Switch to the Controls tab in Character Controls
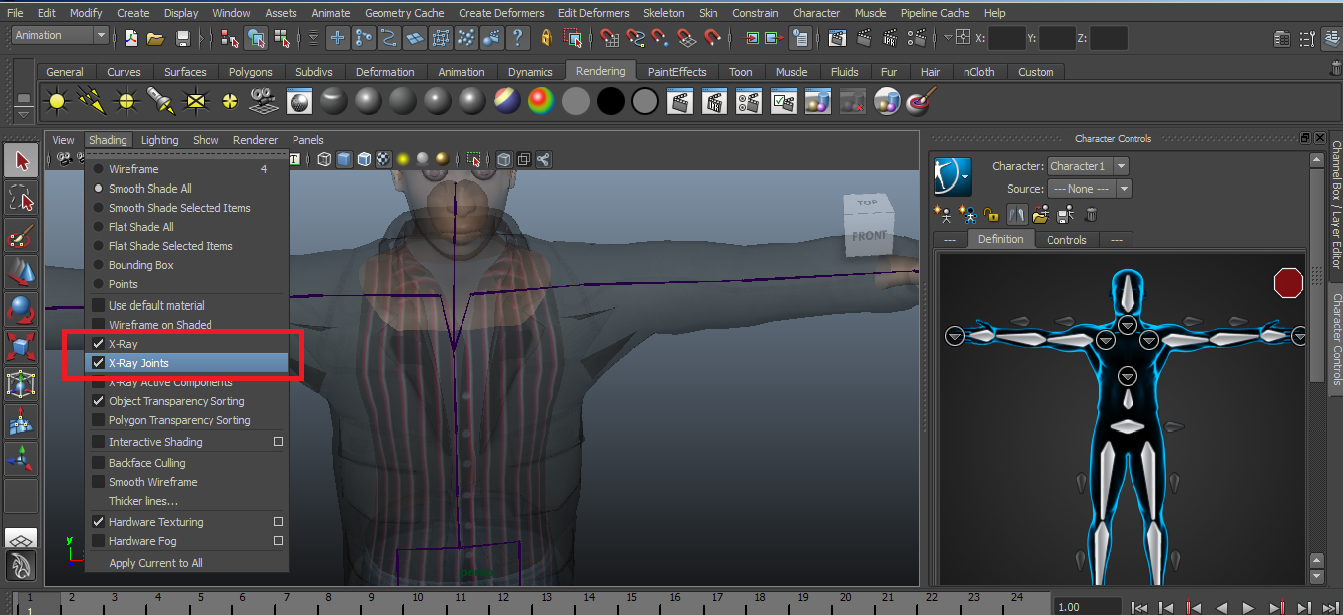 1066,239
